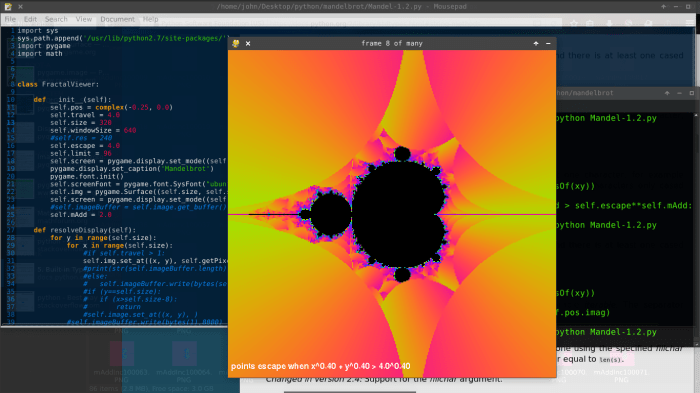Click the Mousepad title with Mandel-1.2.py path
The image size is (700, 393).
tap(342, 6)
